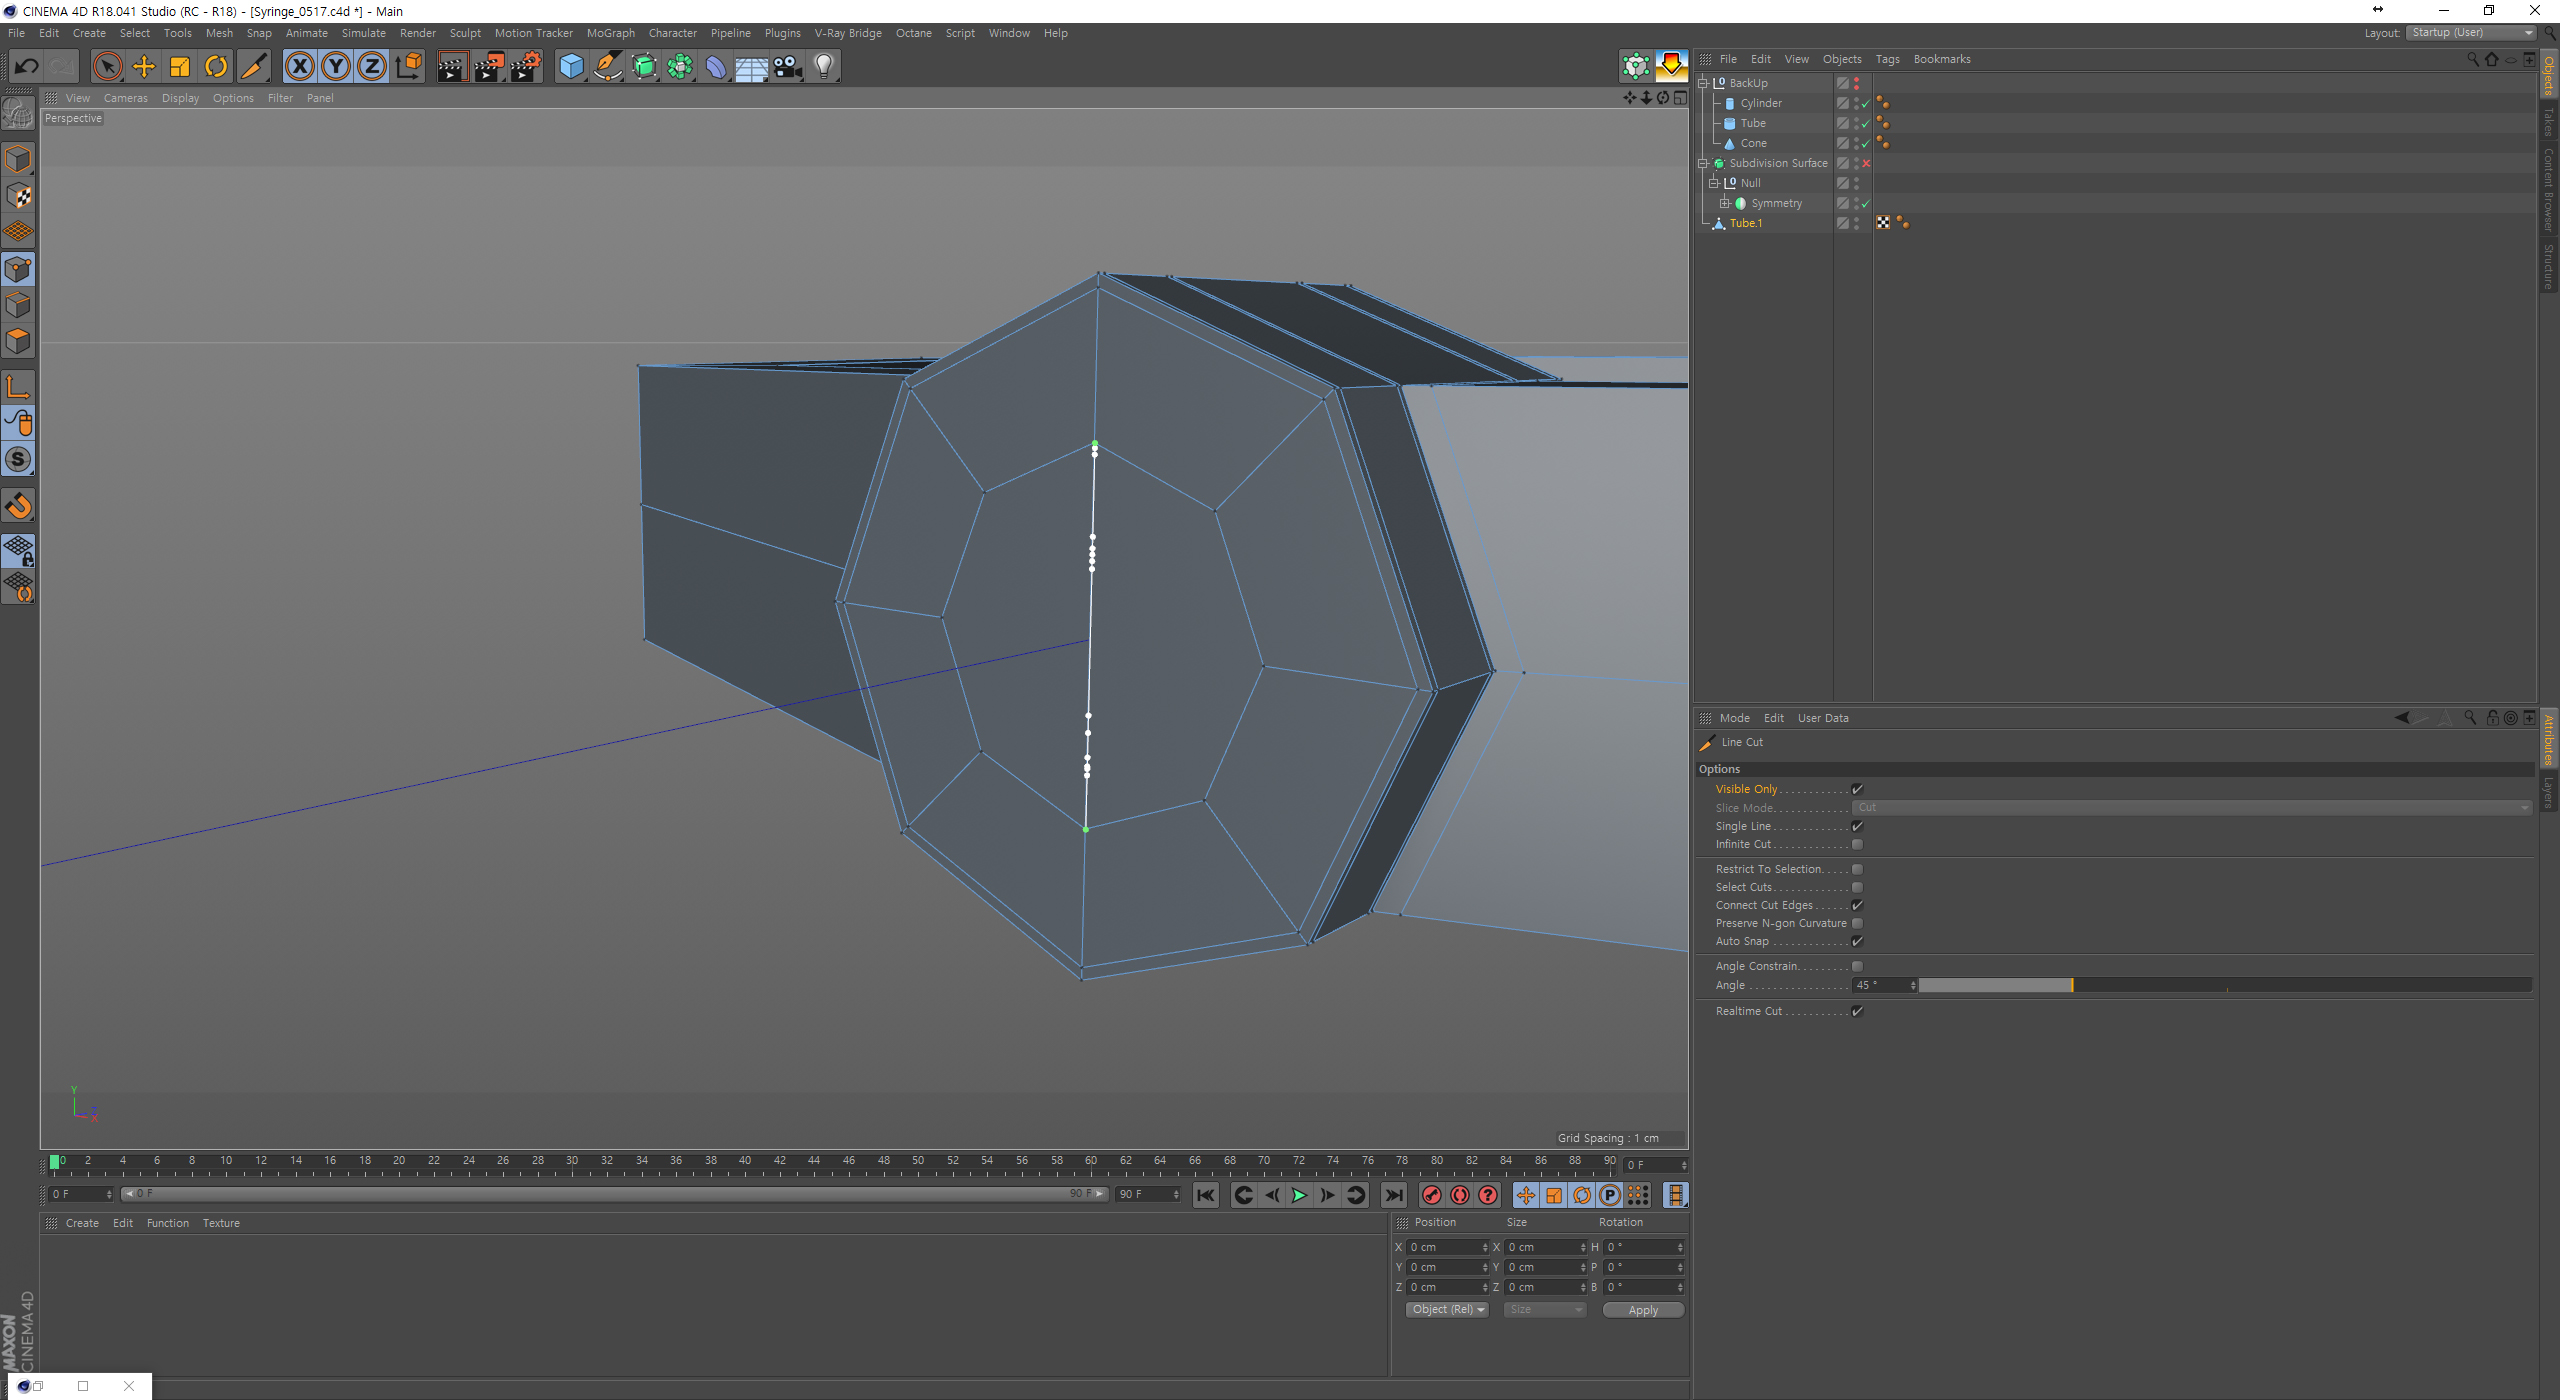Switch to Polygons mode
This screenshot has height=1400, width=2560.
click(x=18, y=341)
